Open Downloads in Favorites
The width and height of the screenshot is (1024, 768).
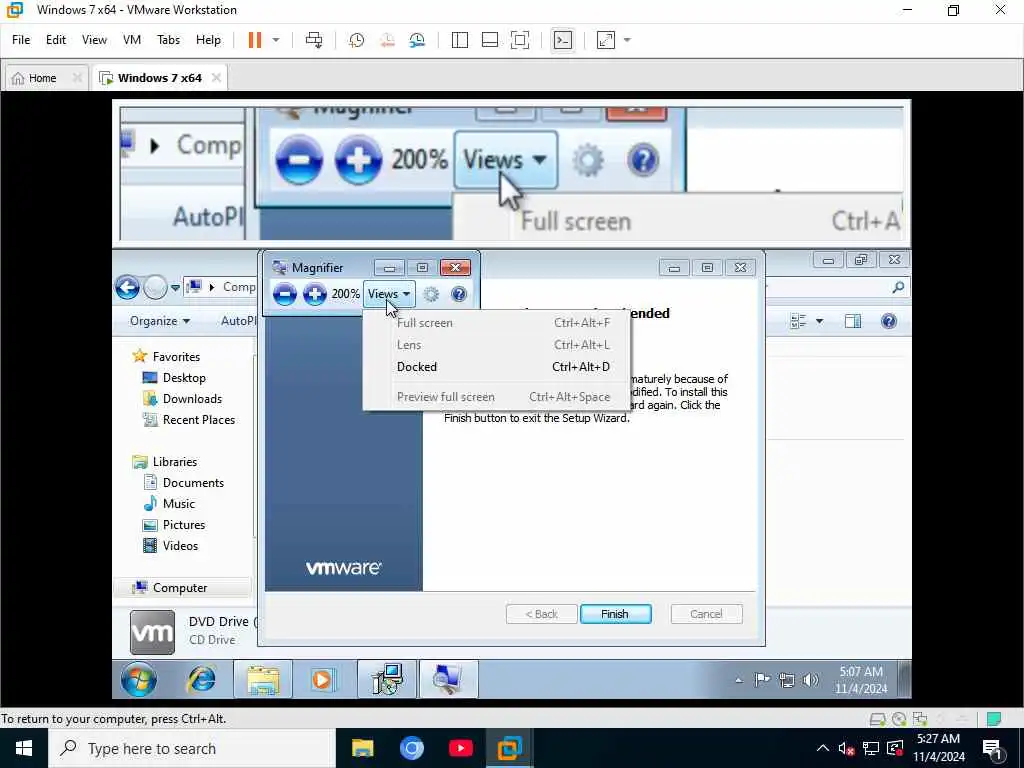click(x=182, y=398)
